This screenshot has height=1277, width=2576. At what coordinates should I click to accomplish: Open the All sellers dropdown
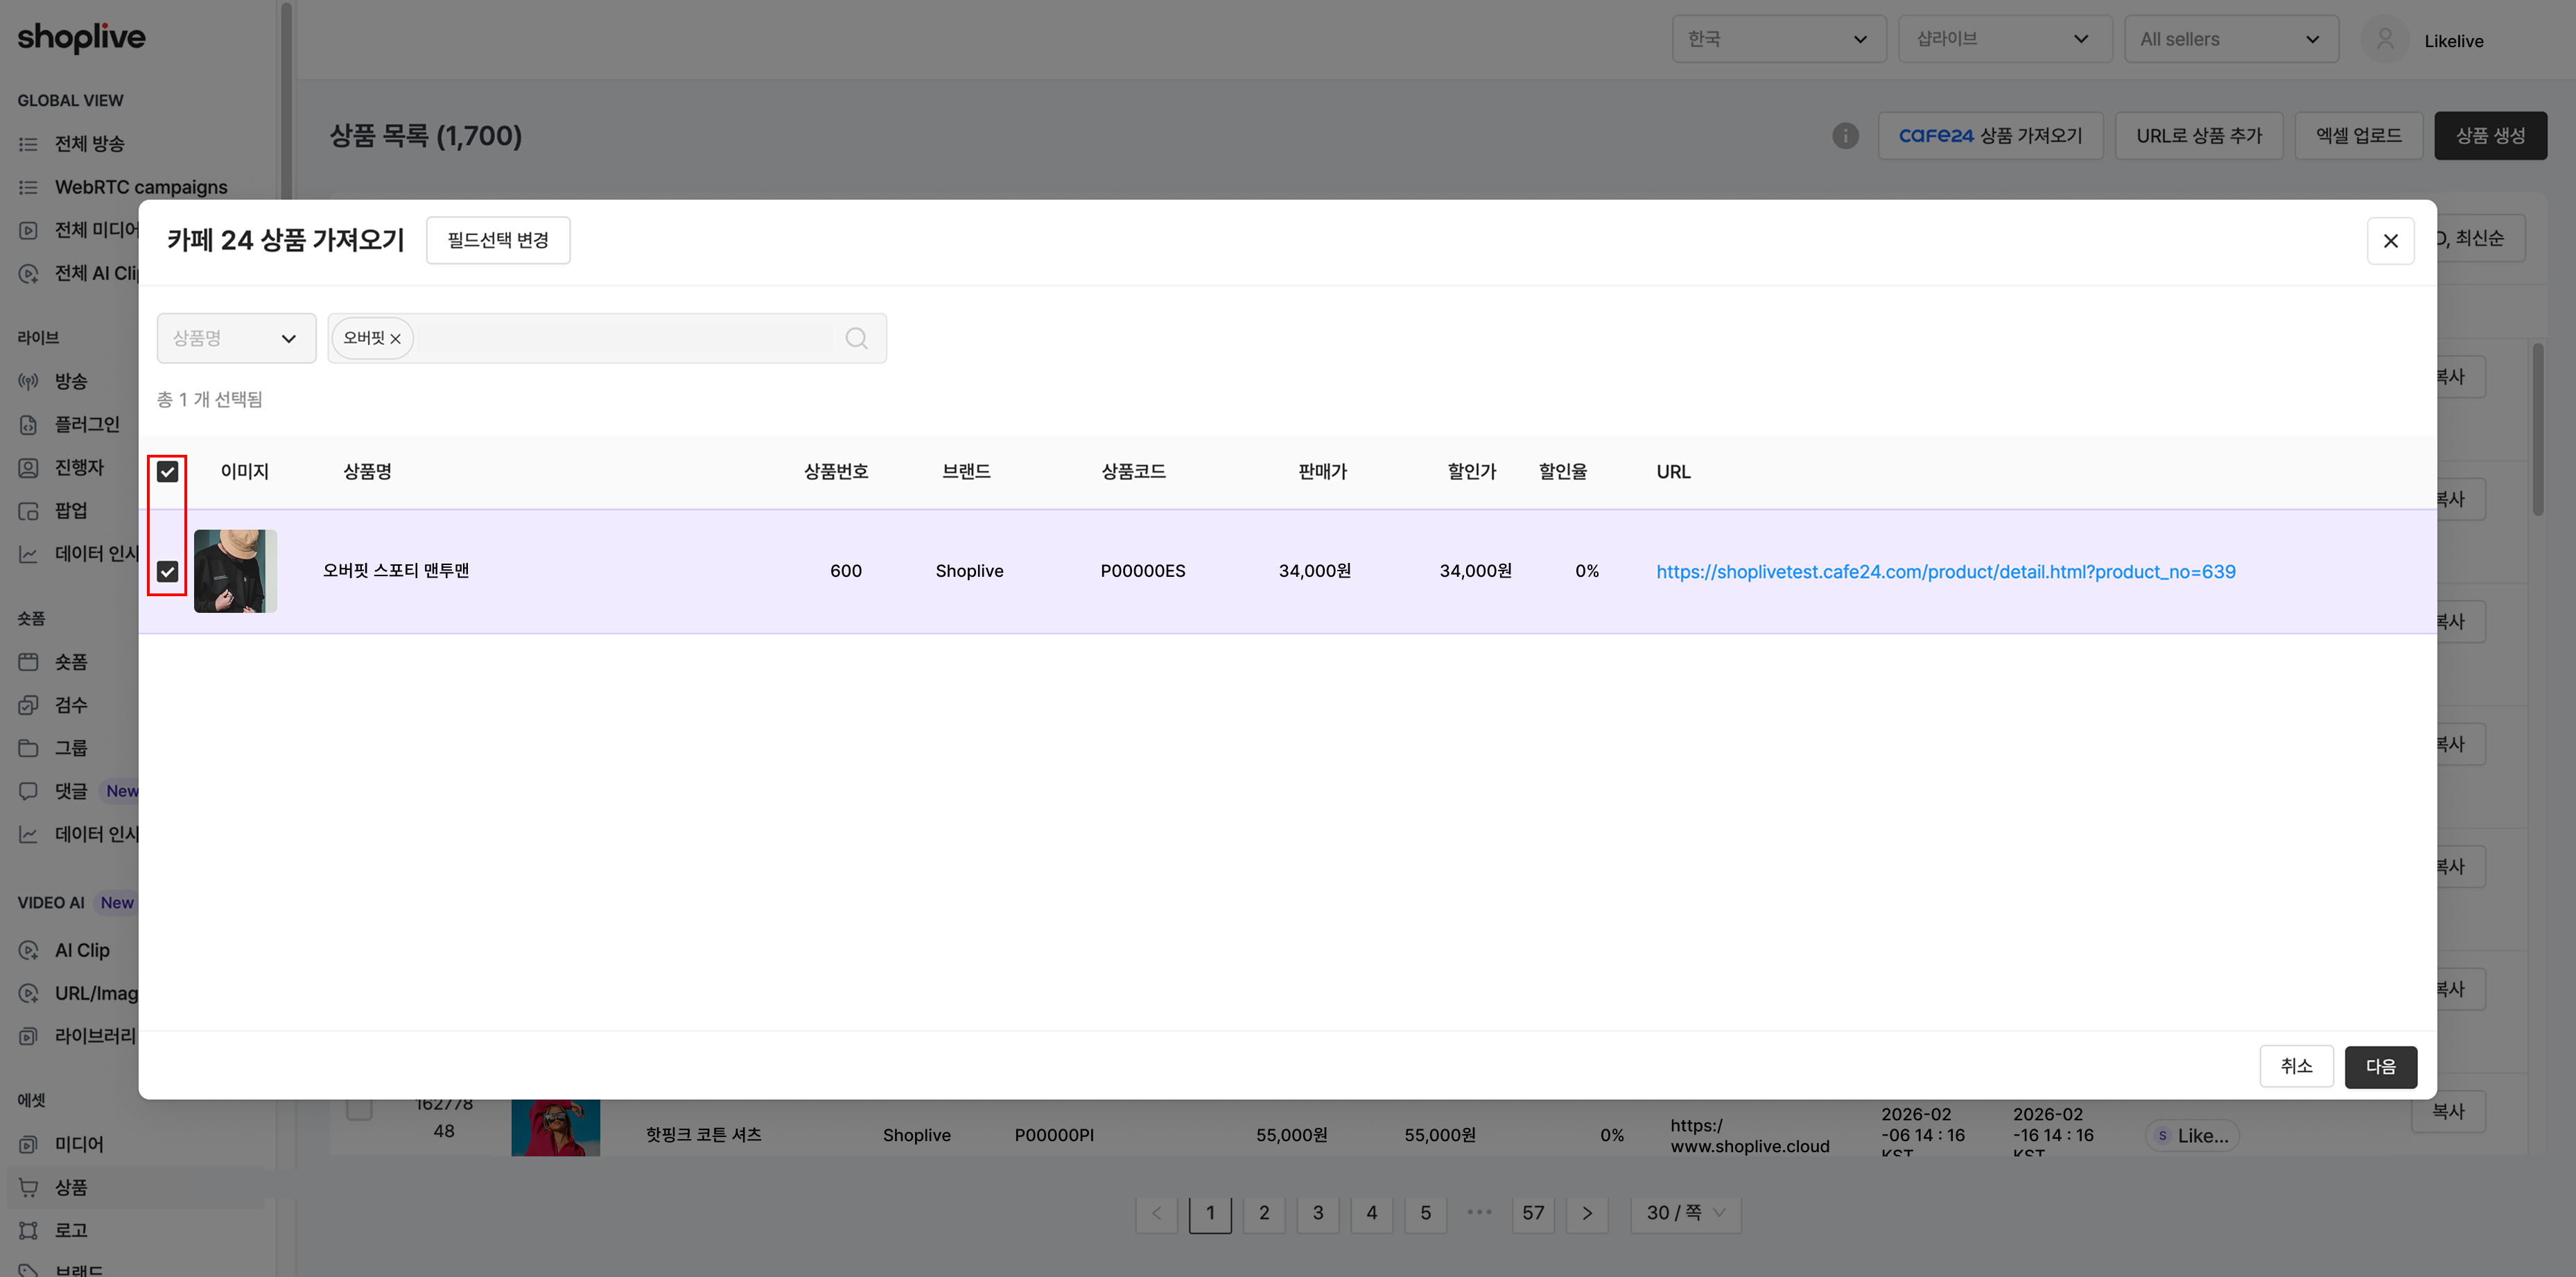[x=2230, y=39]
